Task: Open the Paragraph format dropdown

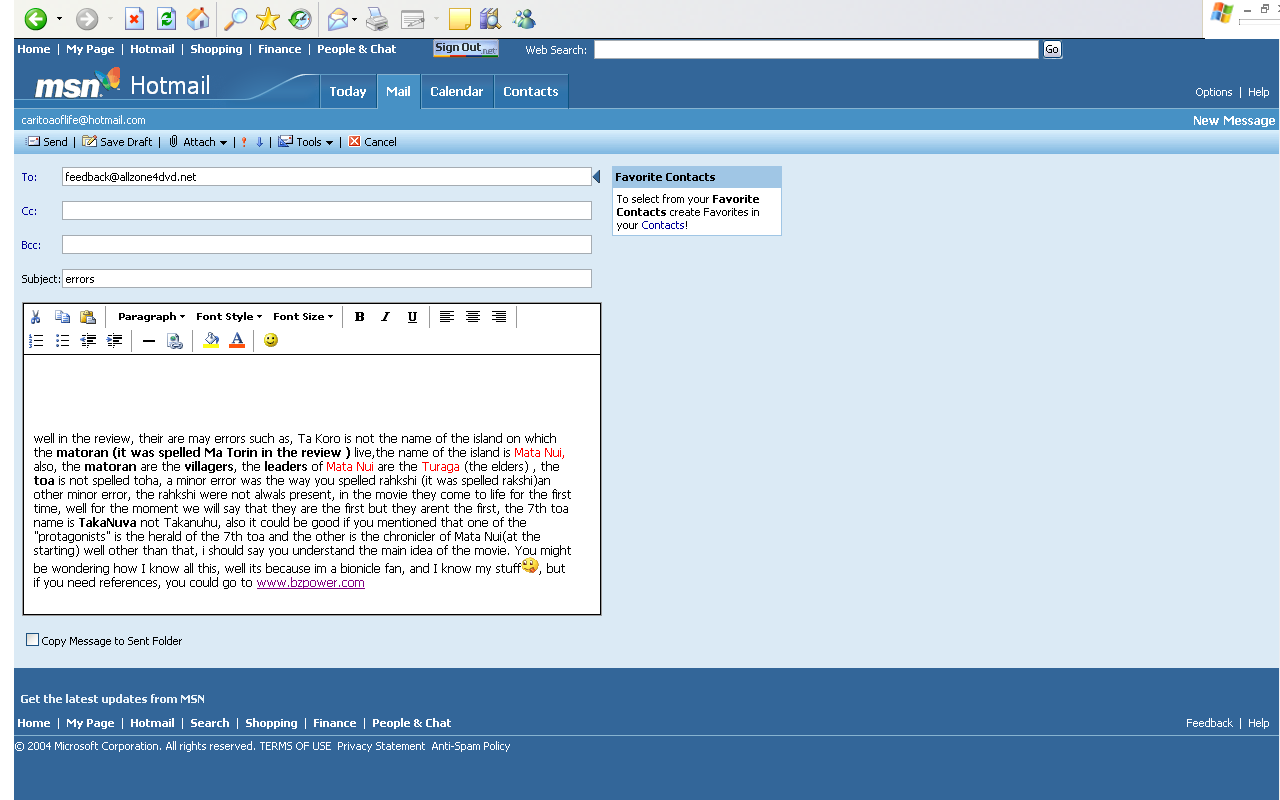Action: 151,317
